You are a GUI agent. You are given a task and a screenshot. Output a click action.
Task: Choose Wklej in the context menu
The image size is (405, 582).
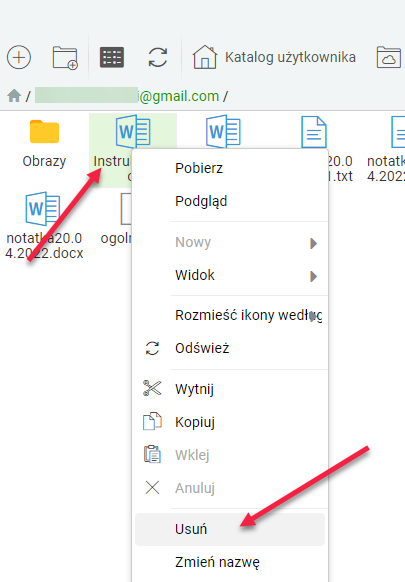pyautogui.click(x=230, y=455)
